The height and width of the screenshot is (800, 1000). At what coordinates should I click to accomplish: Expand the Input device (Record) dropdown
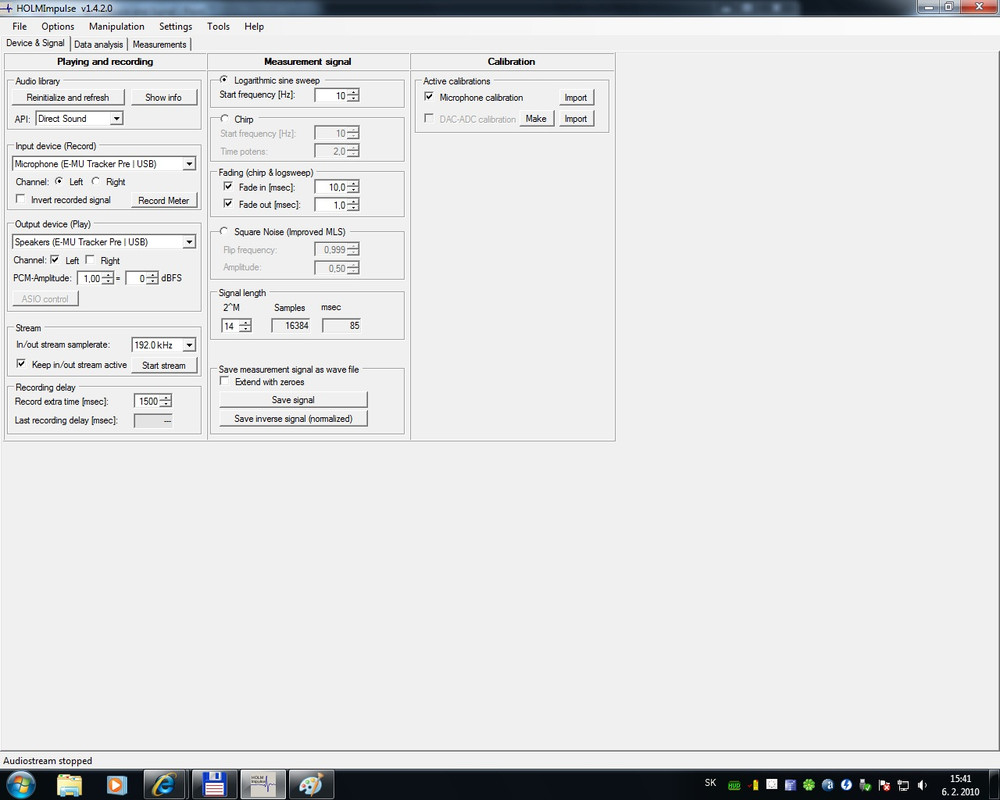click(189, 164)
